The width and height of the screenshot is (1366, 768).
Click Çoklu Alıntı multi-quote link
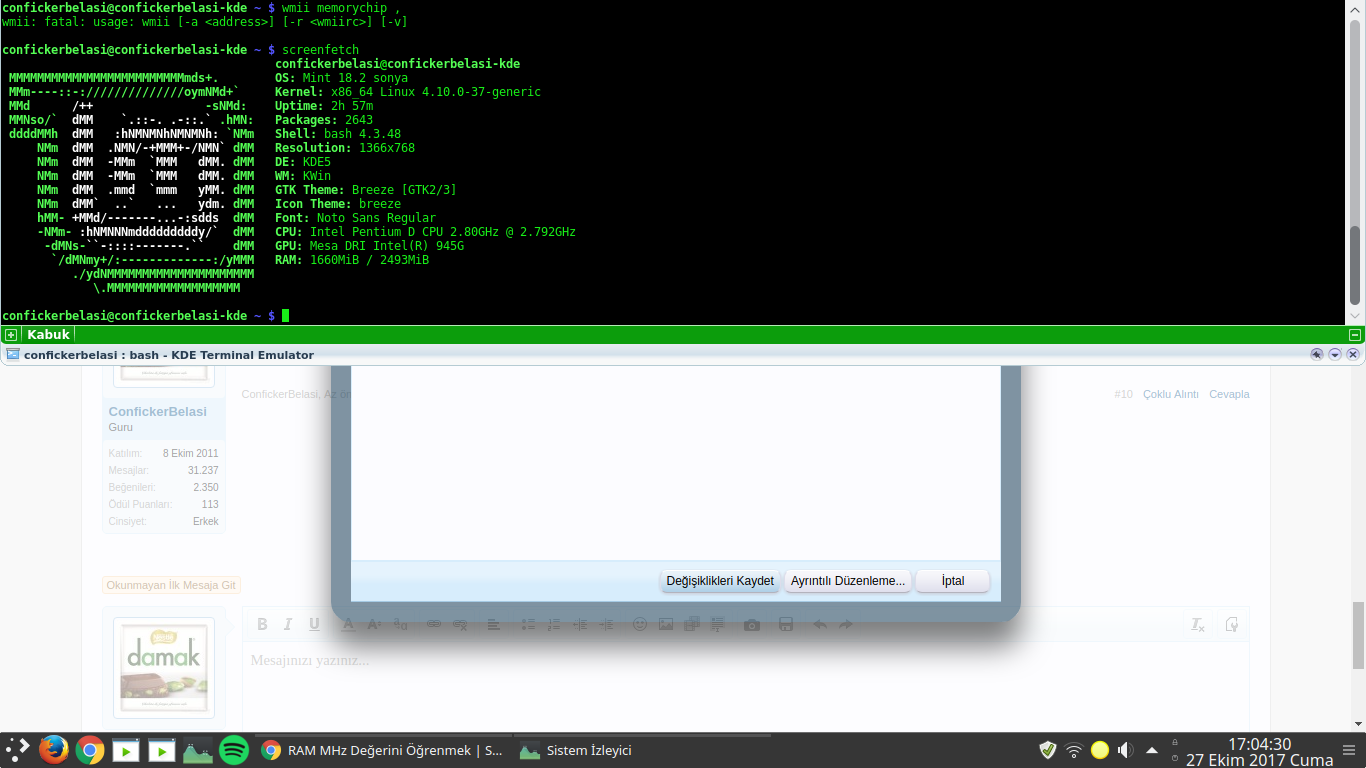1171,394
